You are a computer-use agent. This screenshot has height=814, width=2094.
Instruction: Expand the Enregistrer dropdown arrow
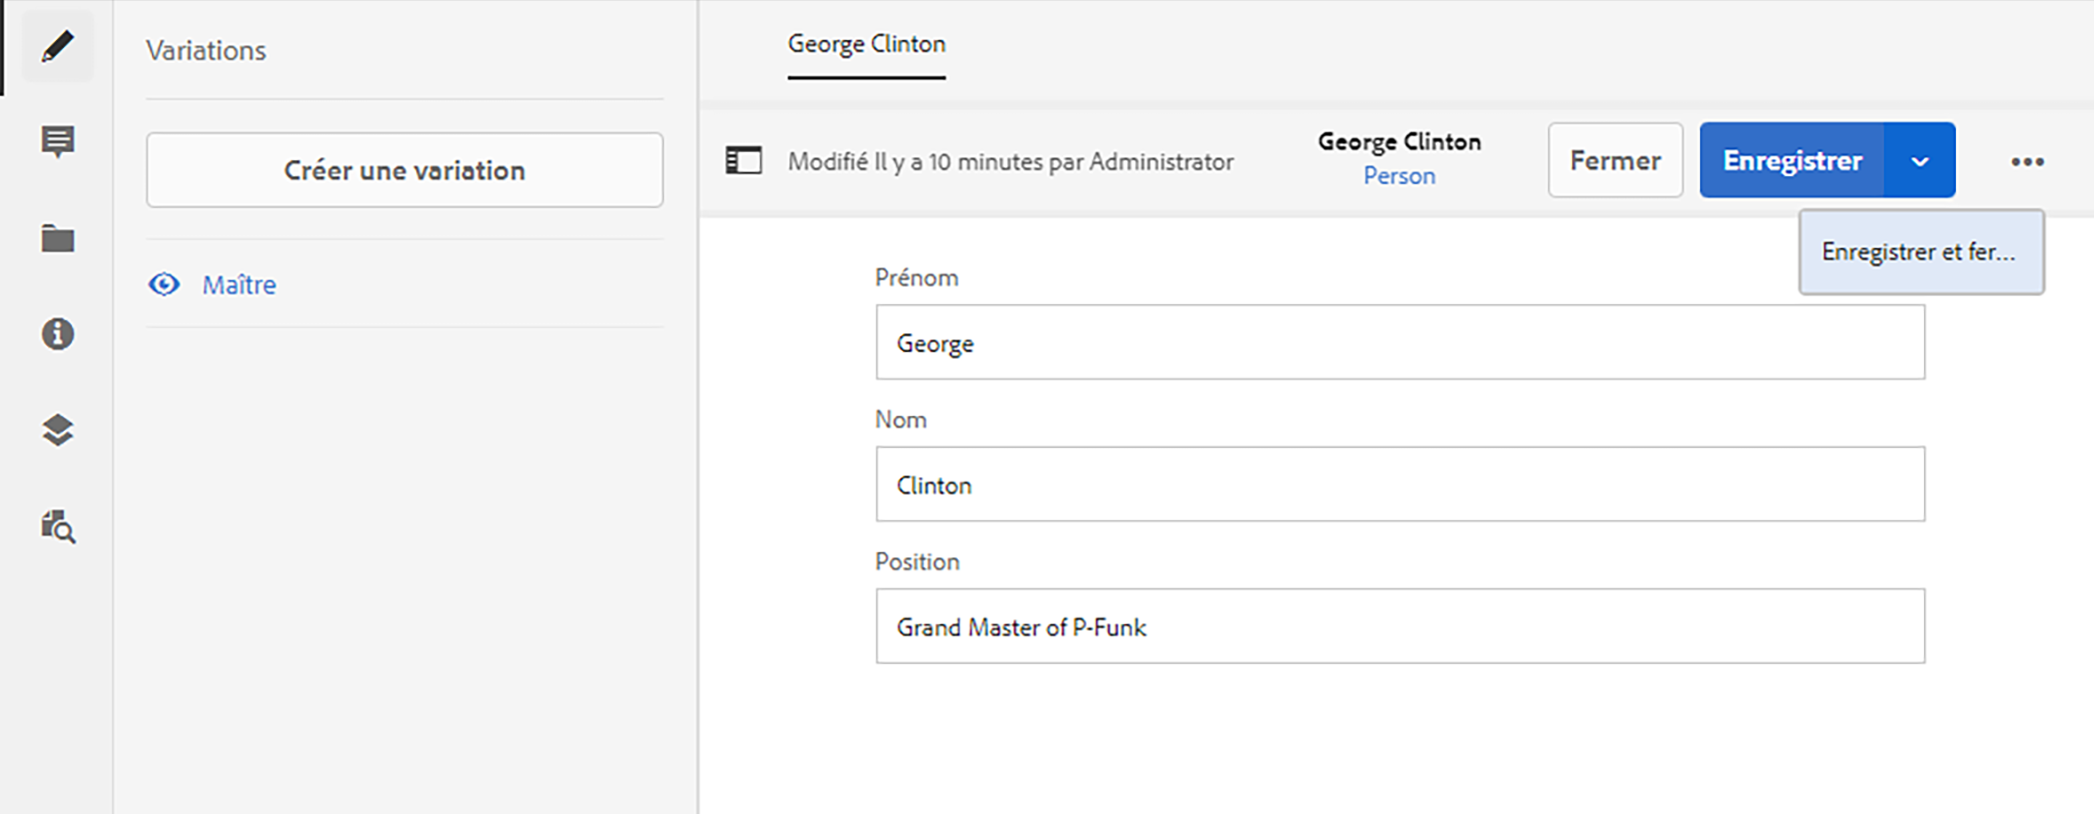pos(1919,161)
